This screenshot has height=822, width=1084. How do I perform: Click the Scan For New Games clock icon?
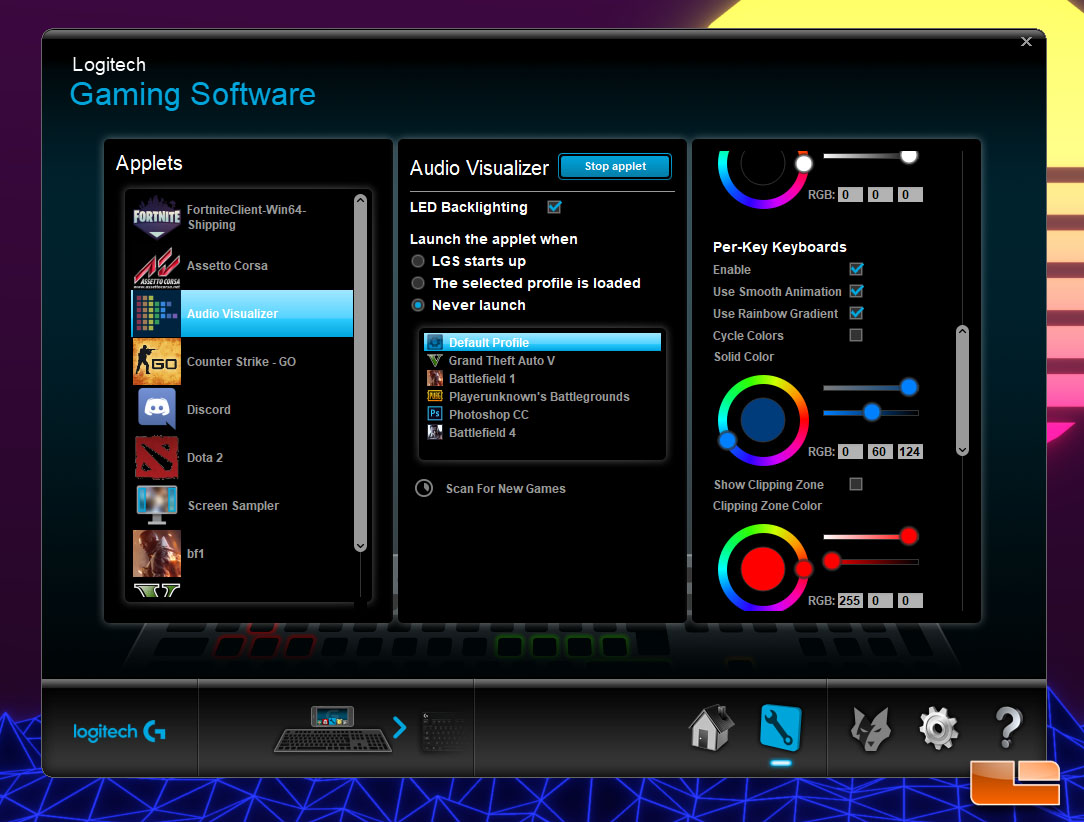[424, 488]
